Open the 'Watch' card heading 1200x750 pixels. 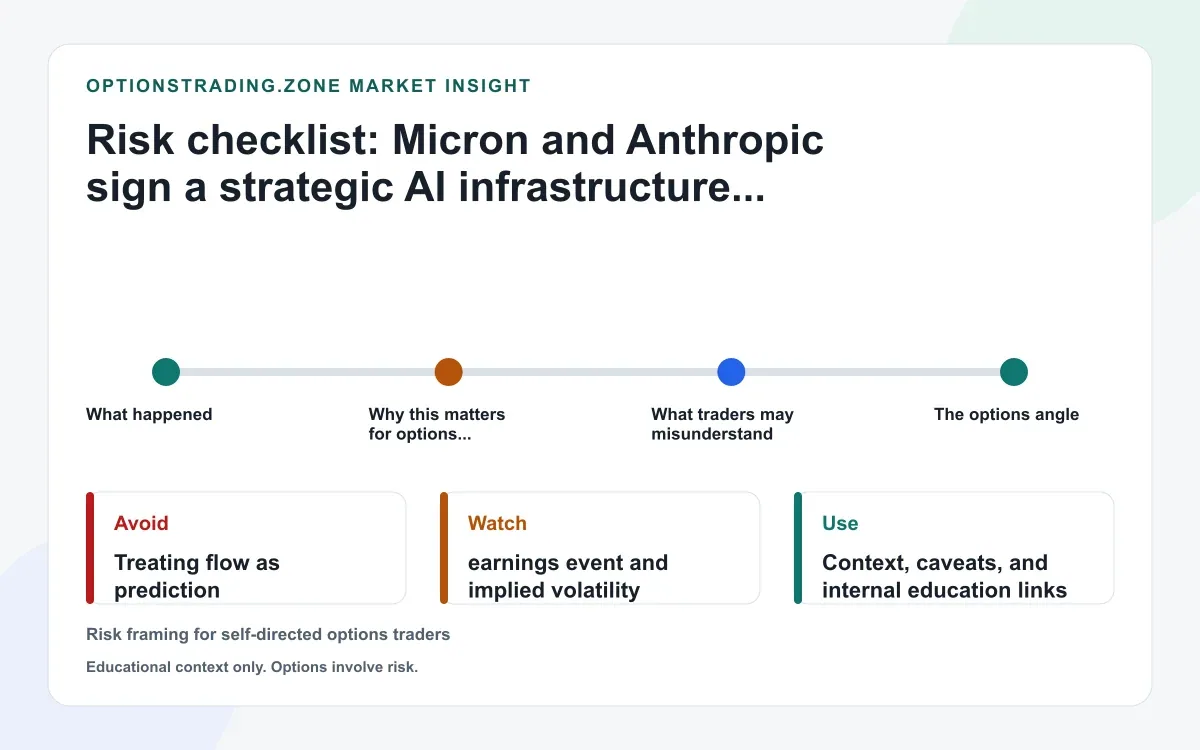(x=497, y=523)
